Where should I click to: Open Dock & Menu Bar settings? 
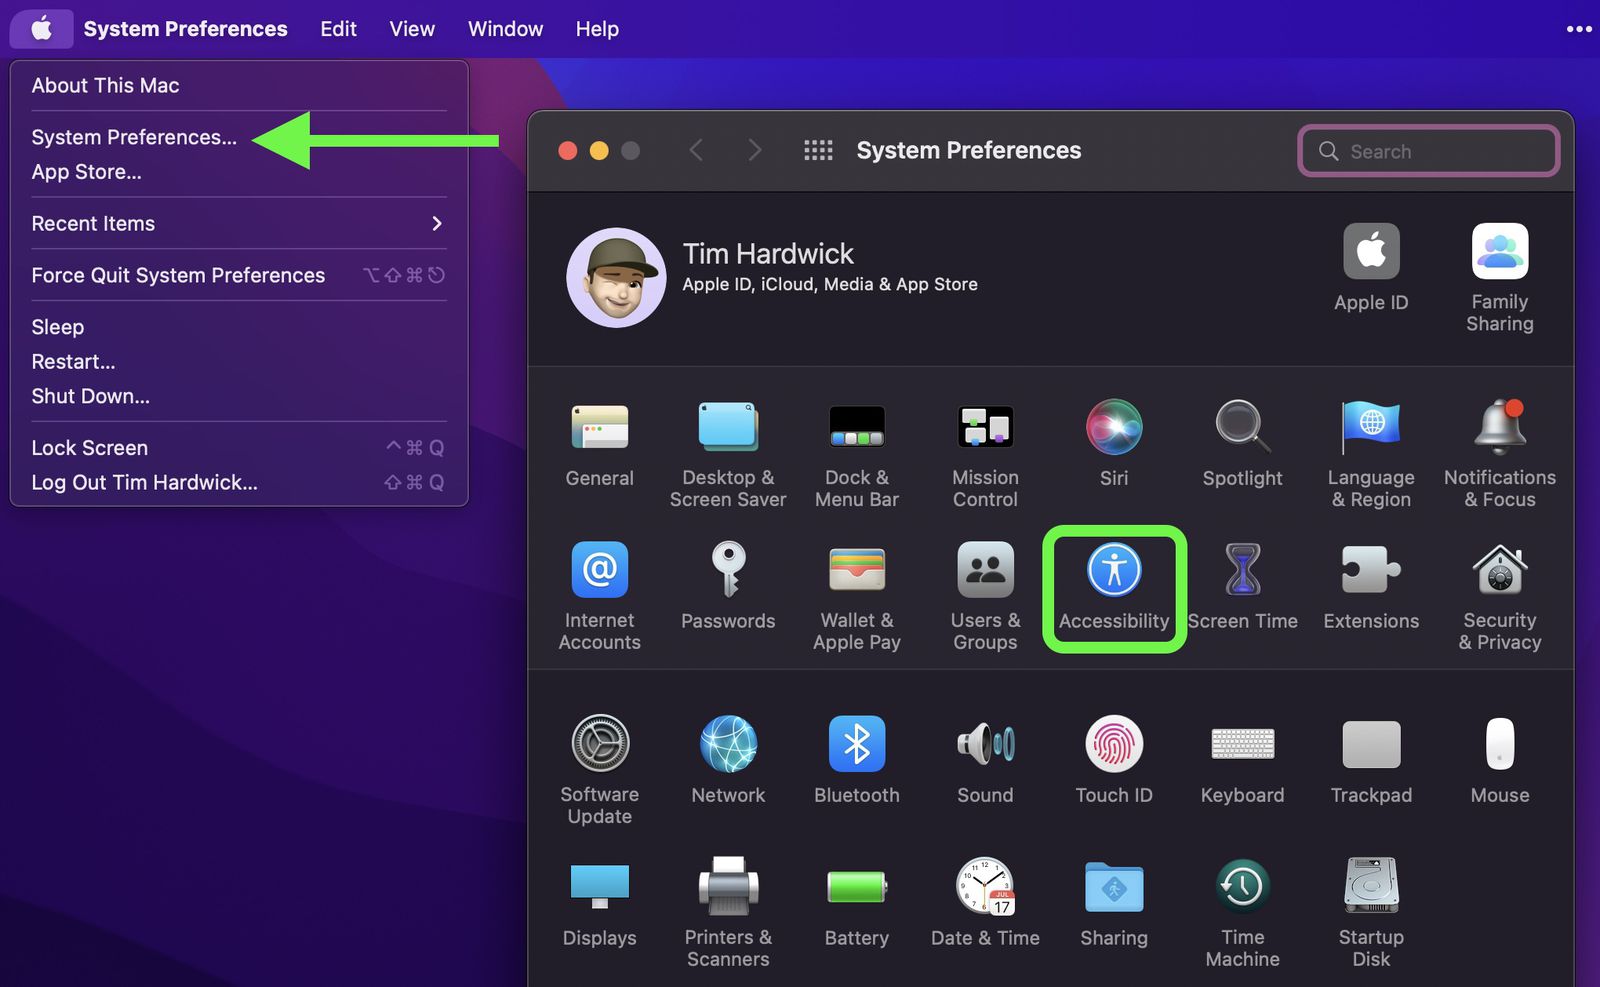point(856,452)
